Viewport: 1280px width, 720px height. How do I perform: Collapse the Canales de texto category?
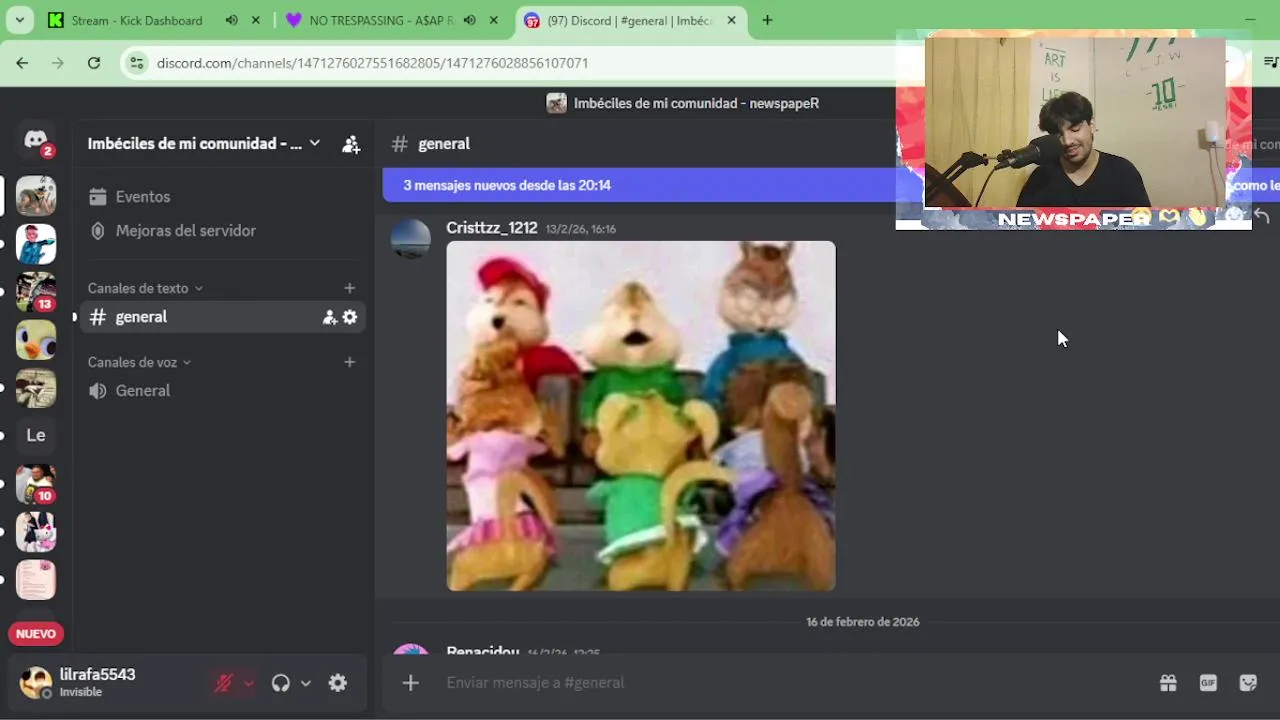coord(145,288)
